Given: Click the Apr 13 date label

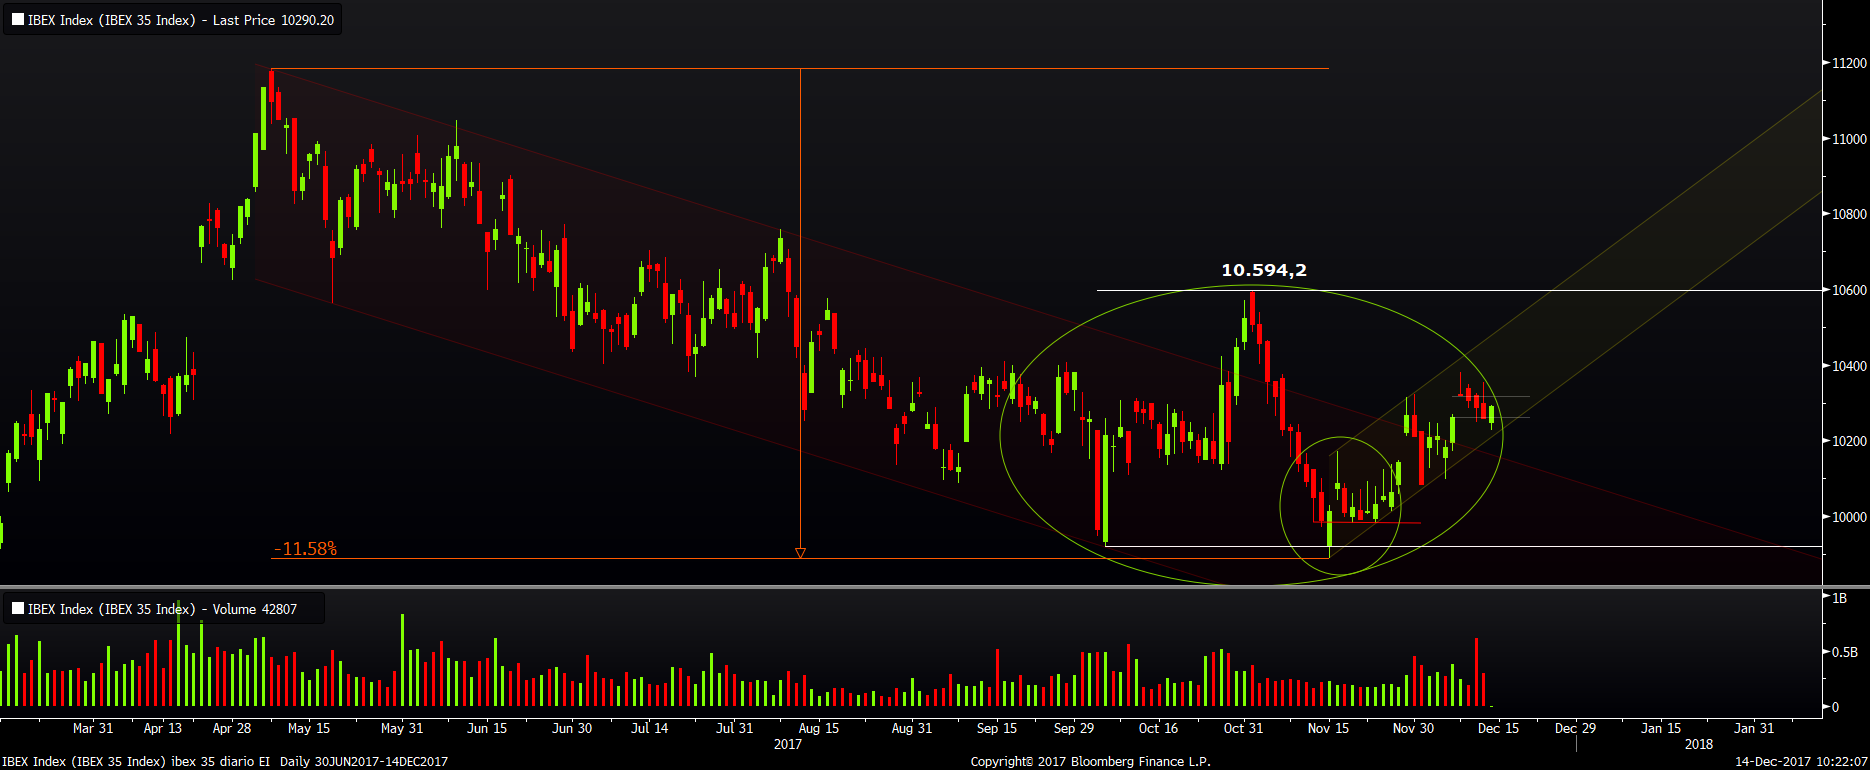Looking at the screenshot, I should pos(163,728).
